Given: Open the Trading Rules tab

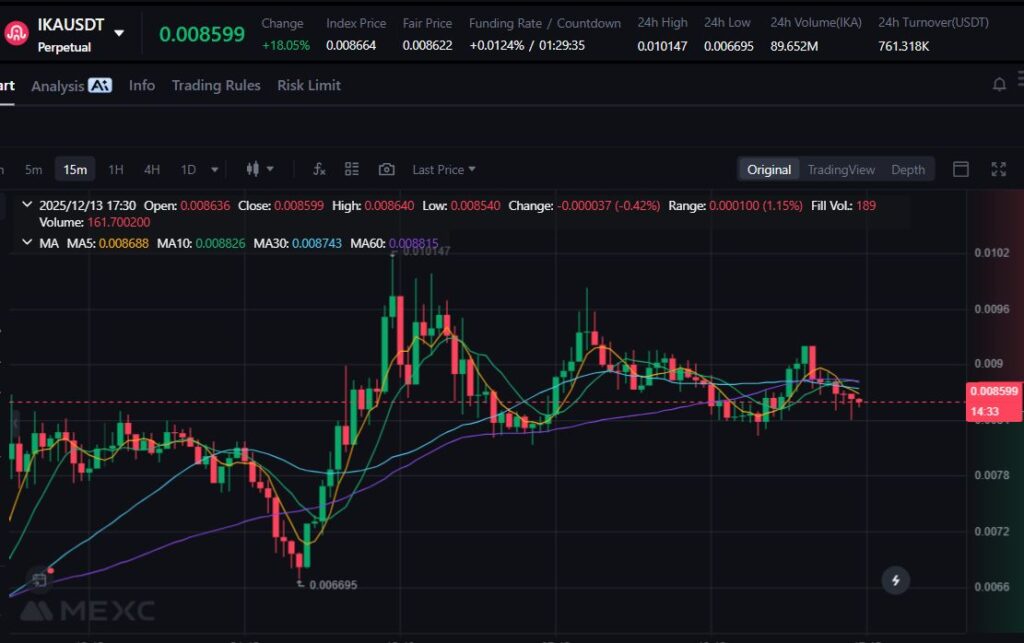Looking at the screenshot, I should tap(216, 85).
